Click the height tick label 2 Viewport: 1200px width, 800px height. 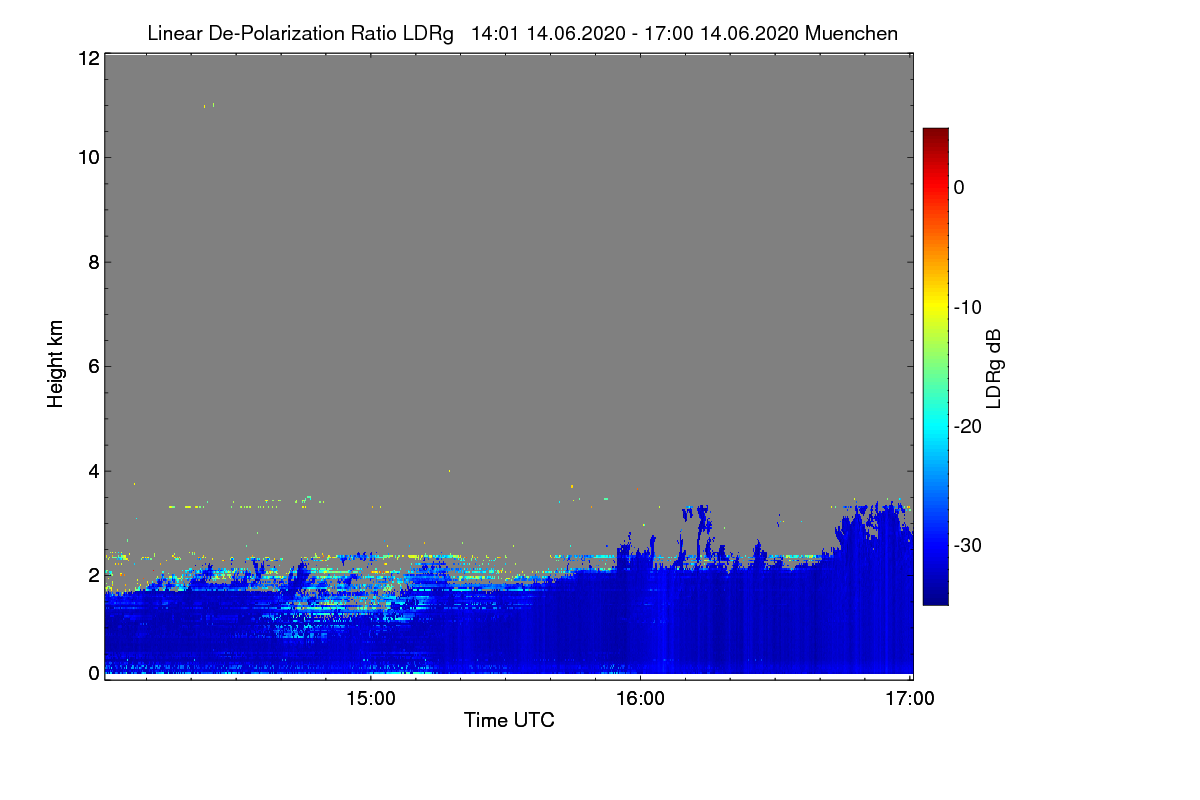coord(92,575)
